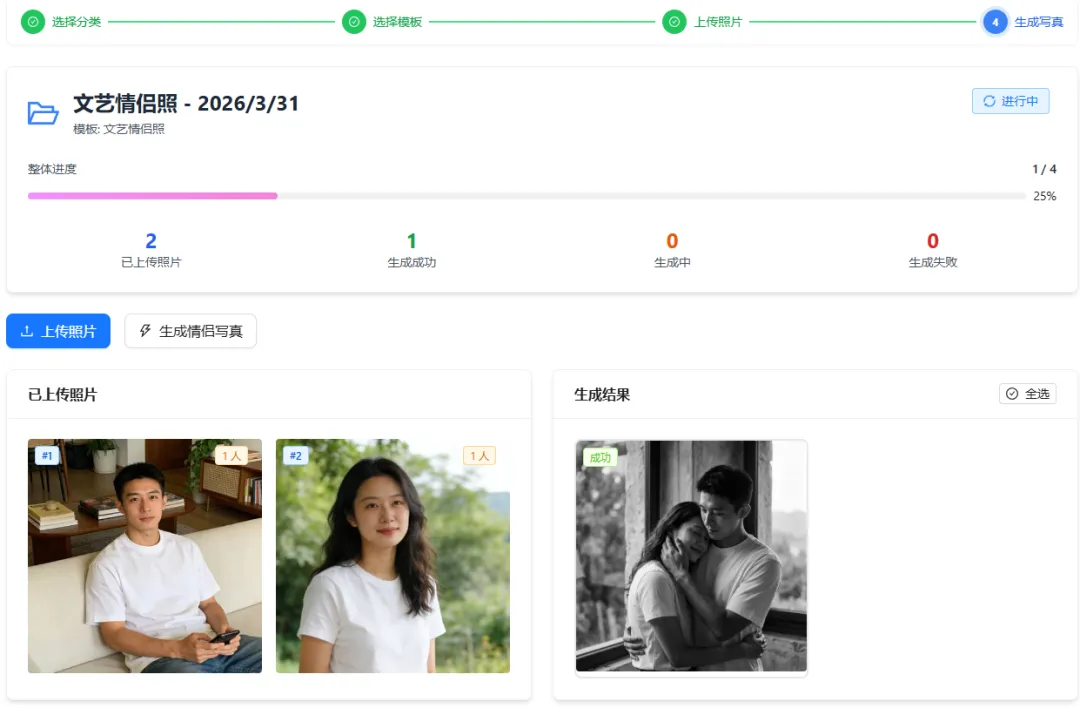Click the green check icon for 选择分类 step

[33, 22]
